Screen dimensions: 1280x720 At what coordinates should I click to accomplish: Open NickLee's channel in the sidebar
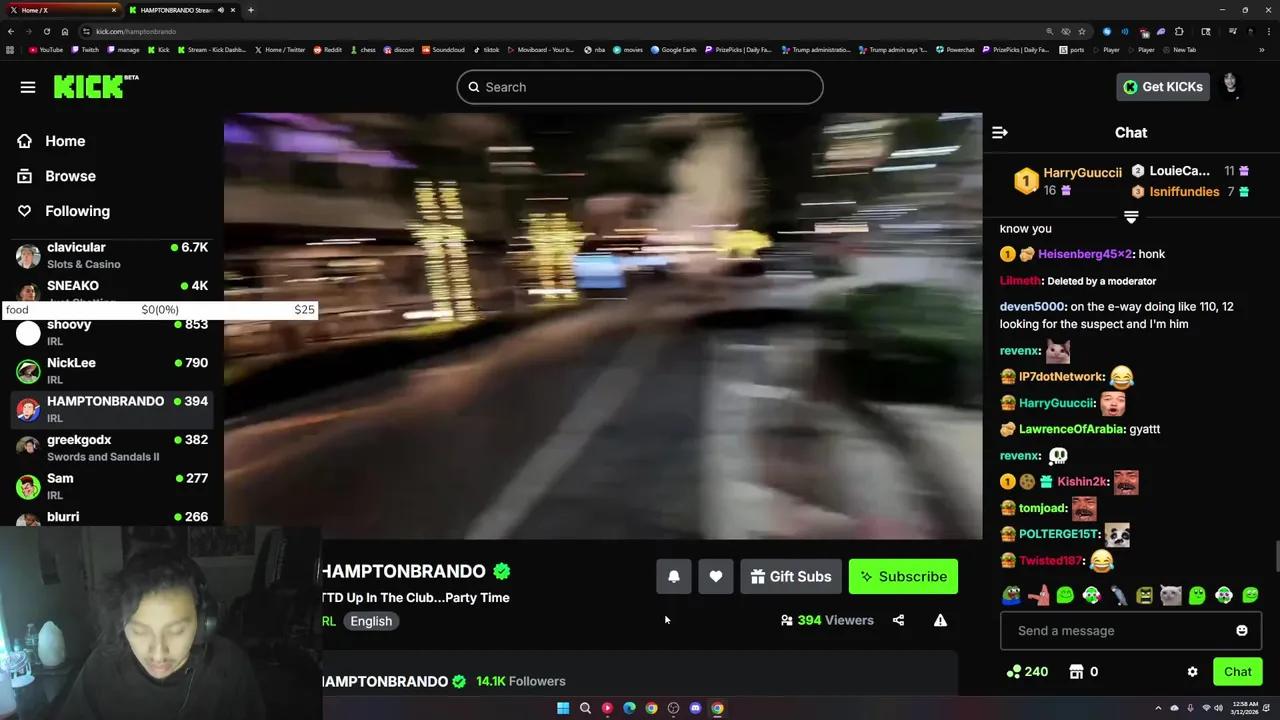pyautogui.click(x=112, y=371)
